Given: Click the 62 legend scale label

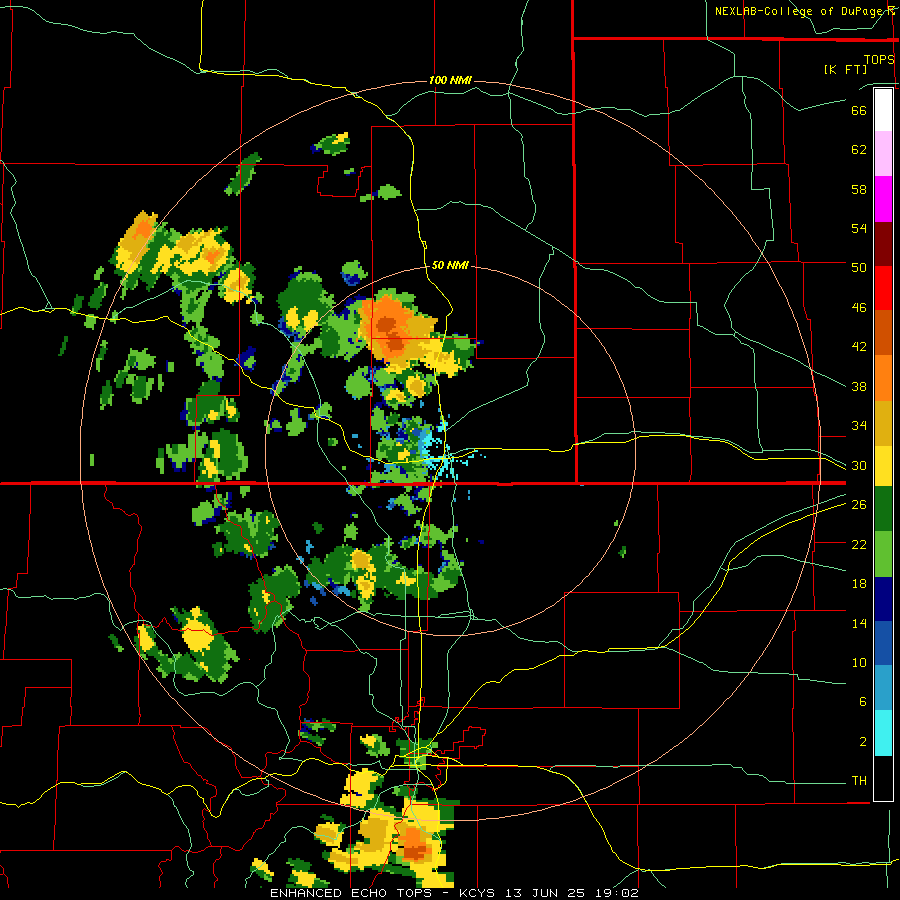Looking at the screenshot, I should pos(859,150).
